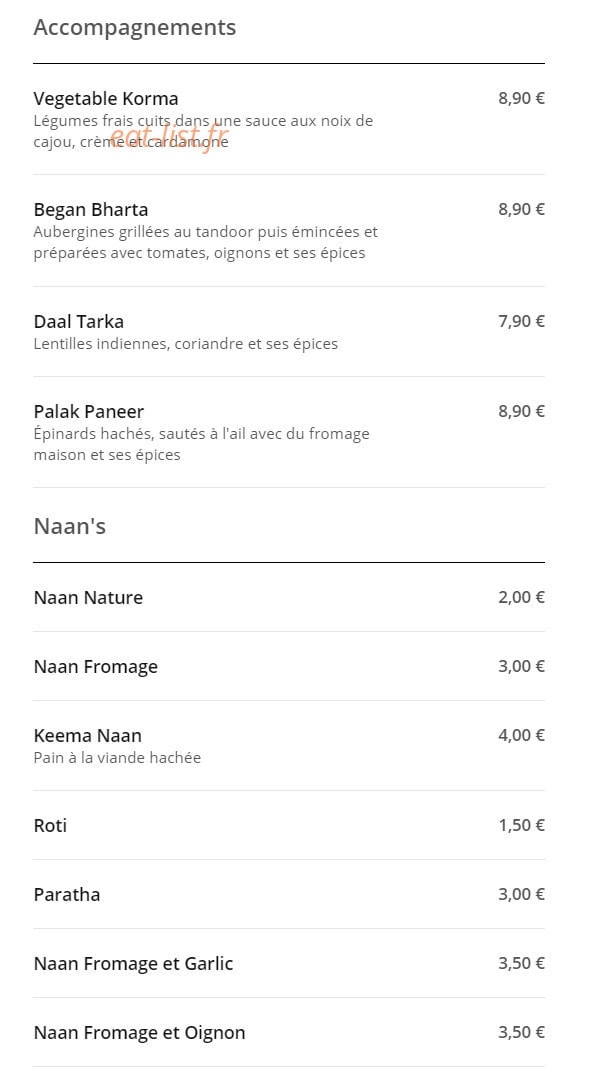Click the Naan's section heading
The image size is (606, 1069).
pyautogui.click(x=70, y=526)
